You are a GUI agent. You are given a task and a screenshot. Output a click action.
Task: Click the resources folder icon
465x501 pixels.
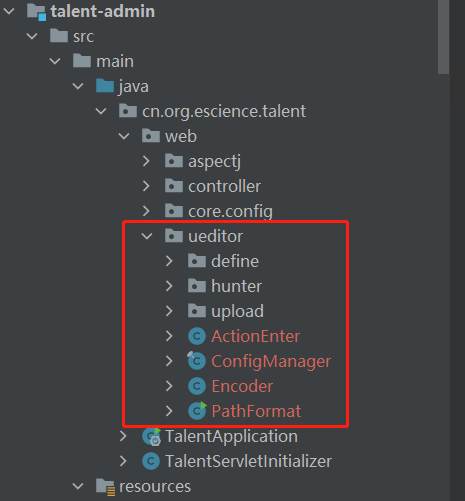click(x=105, y=487)
